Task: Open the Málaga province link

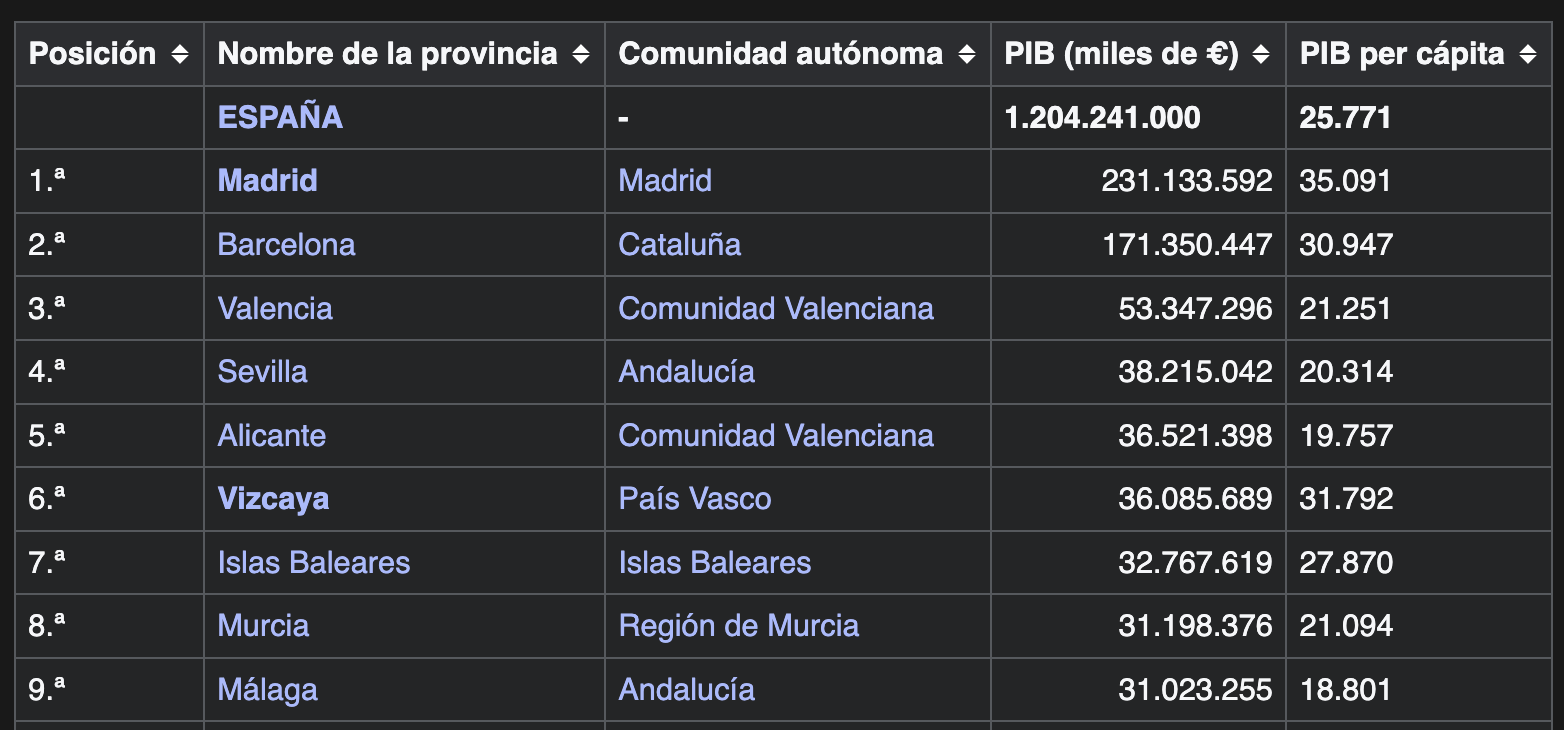Action: 268,689
